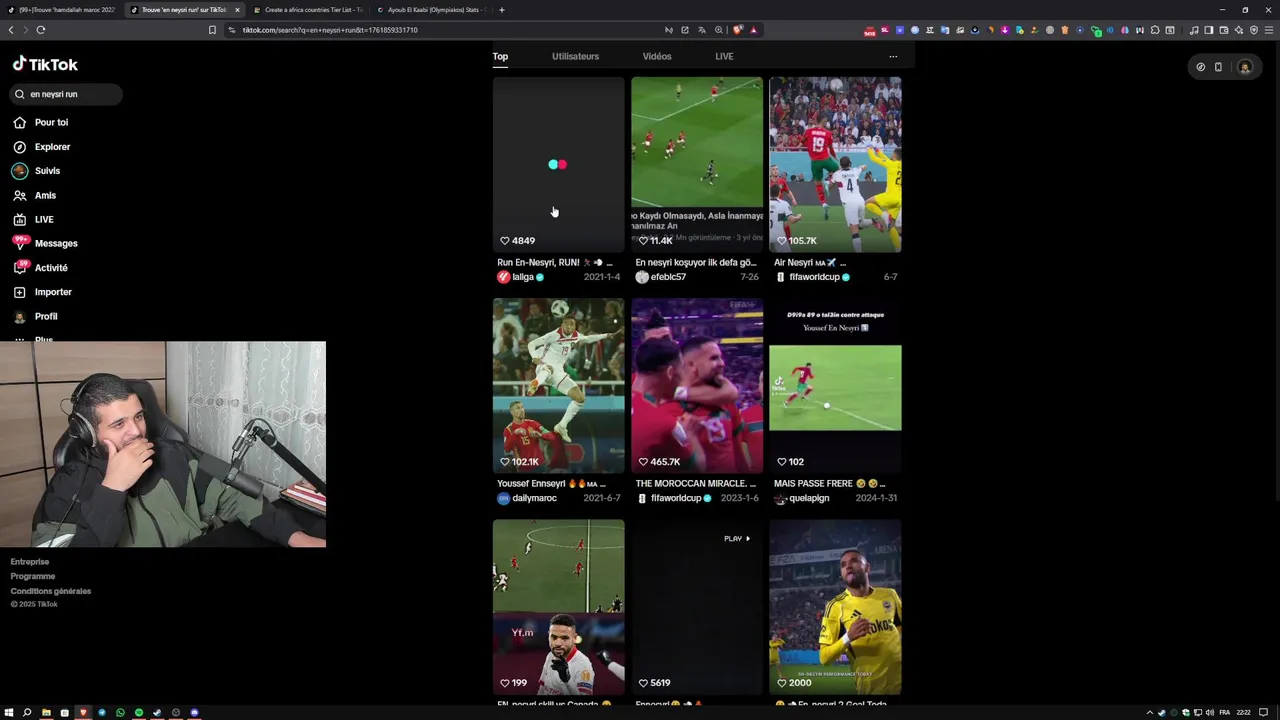Open the Importer upload page

pyautogui.click(x=43, y=292)
